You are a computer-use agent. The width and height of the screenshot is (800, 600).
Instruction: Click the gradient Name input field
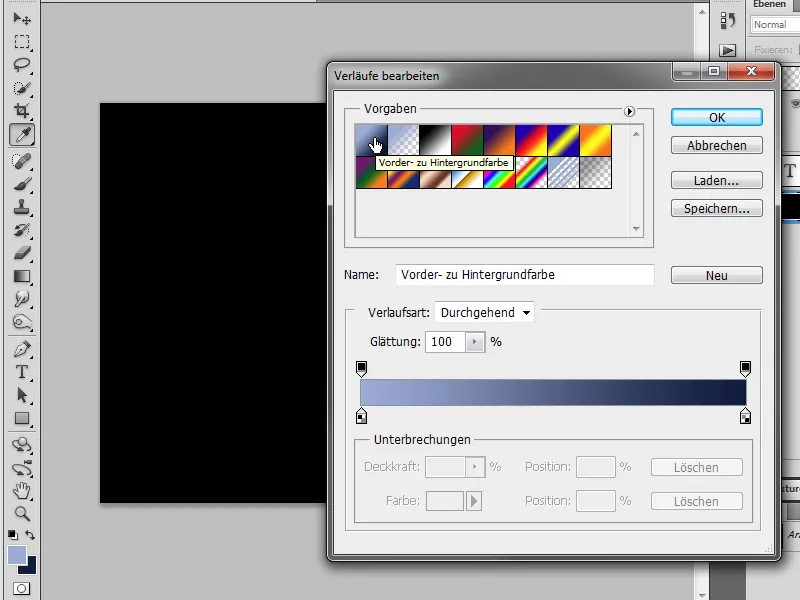(524, 274)
